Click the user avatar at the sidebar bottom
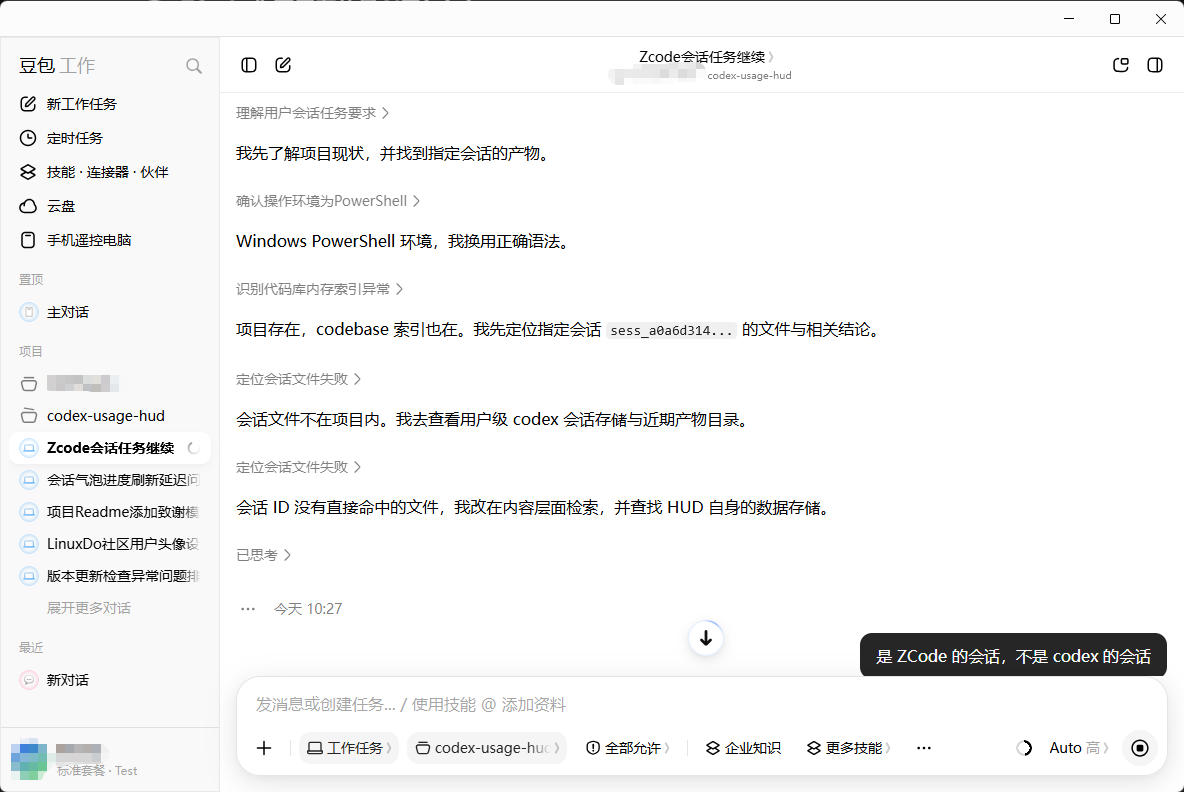This screenshot has width=1184, height=792. coord(29,760)
